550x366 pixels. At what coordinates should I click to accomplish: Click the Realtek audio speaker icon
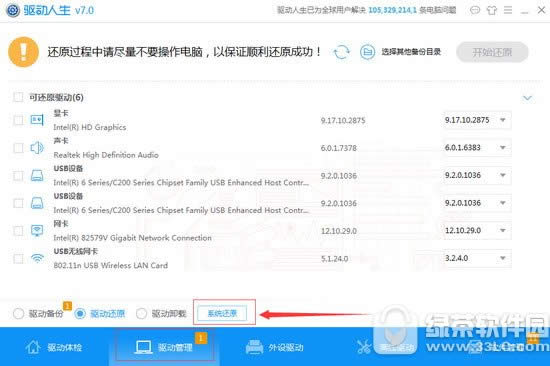37,148
